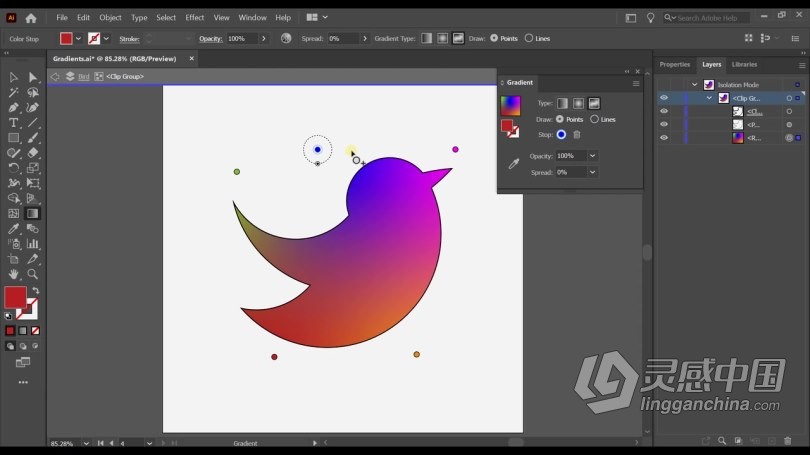Viewport: 810px width, 455px height.
Task: Pick the Column Graph tool
Action: [33, 244]
